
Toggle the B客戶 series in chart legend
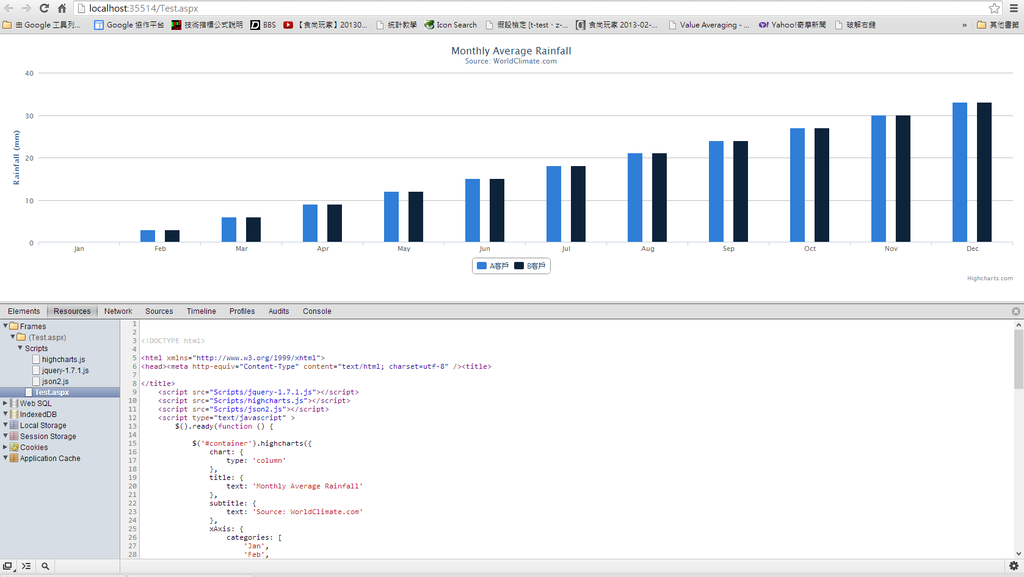tap(531, 266)
